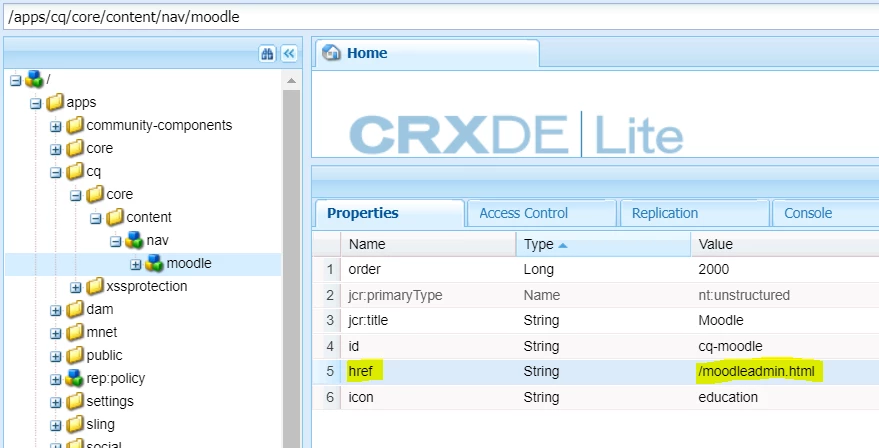Open the Console tab

click(826, 213)
